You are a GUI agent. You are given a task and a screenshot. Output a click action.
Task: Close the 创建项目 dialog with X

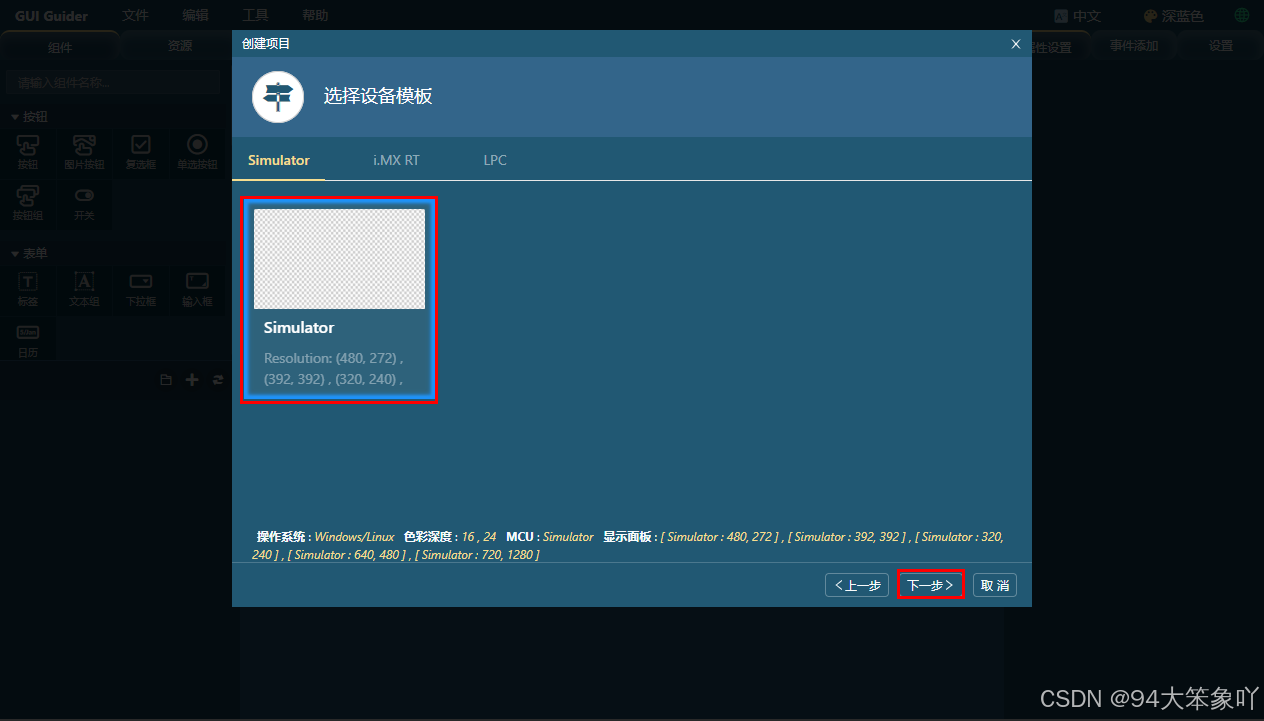(1016, 44)
